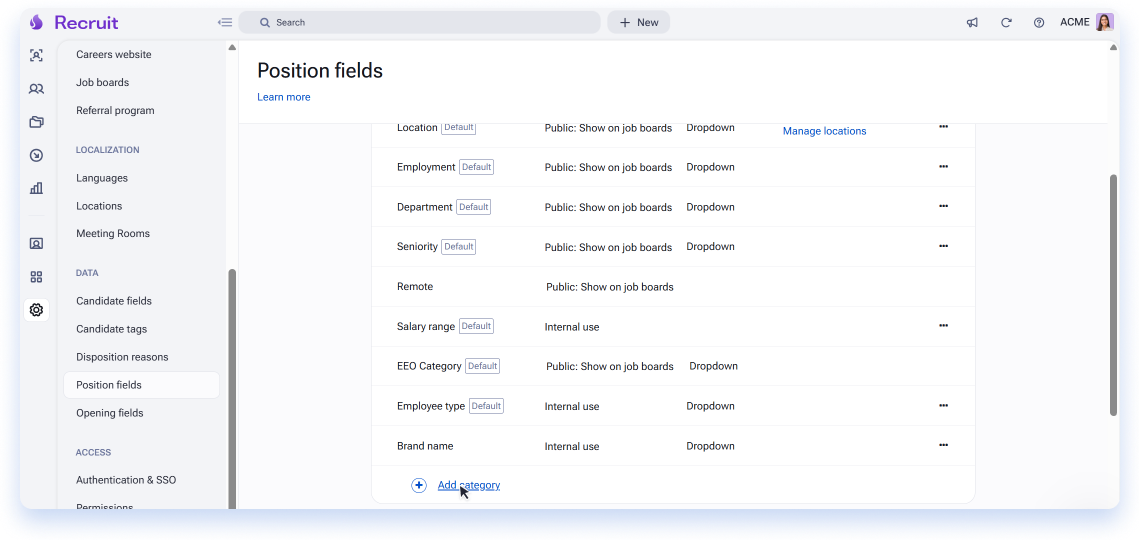Click the EEO Category field name
1139x540 pixels.
coord(429,366)
